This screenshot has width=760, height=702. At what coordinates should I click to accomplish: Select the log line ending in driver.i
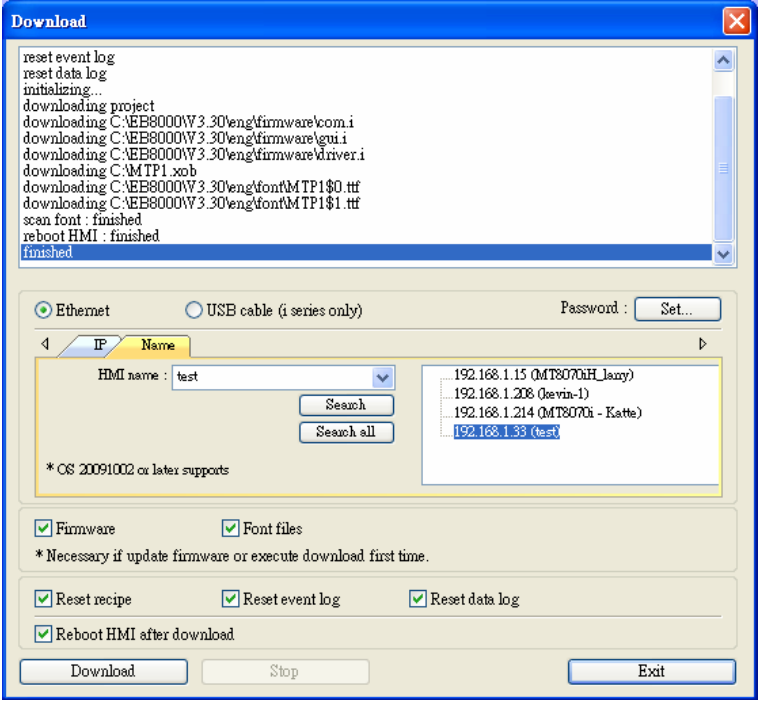pyautogui.click(x=366, y=154)
